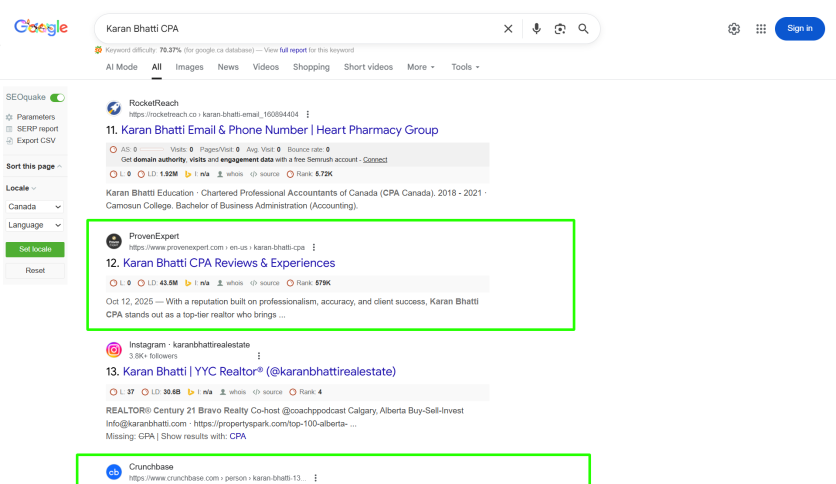Image resolution: width=836 pixels, height=484 pixels.
Task: Open more options for RocketReach result
Action: point(308,114)
